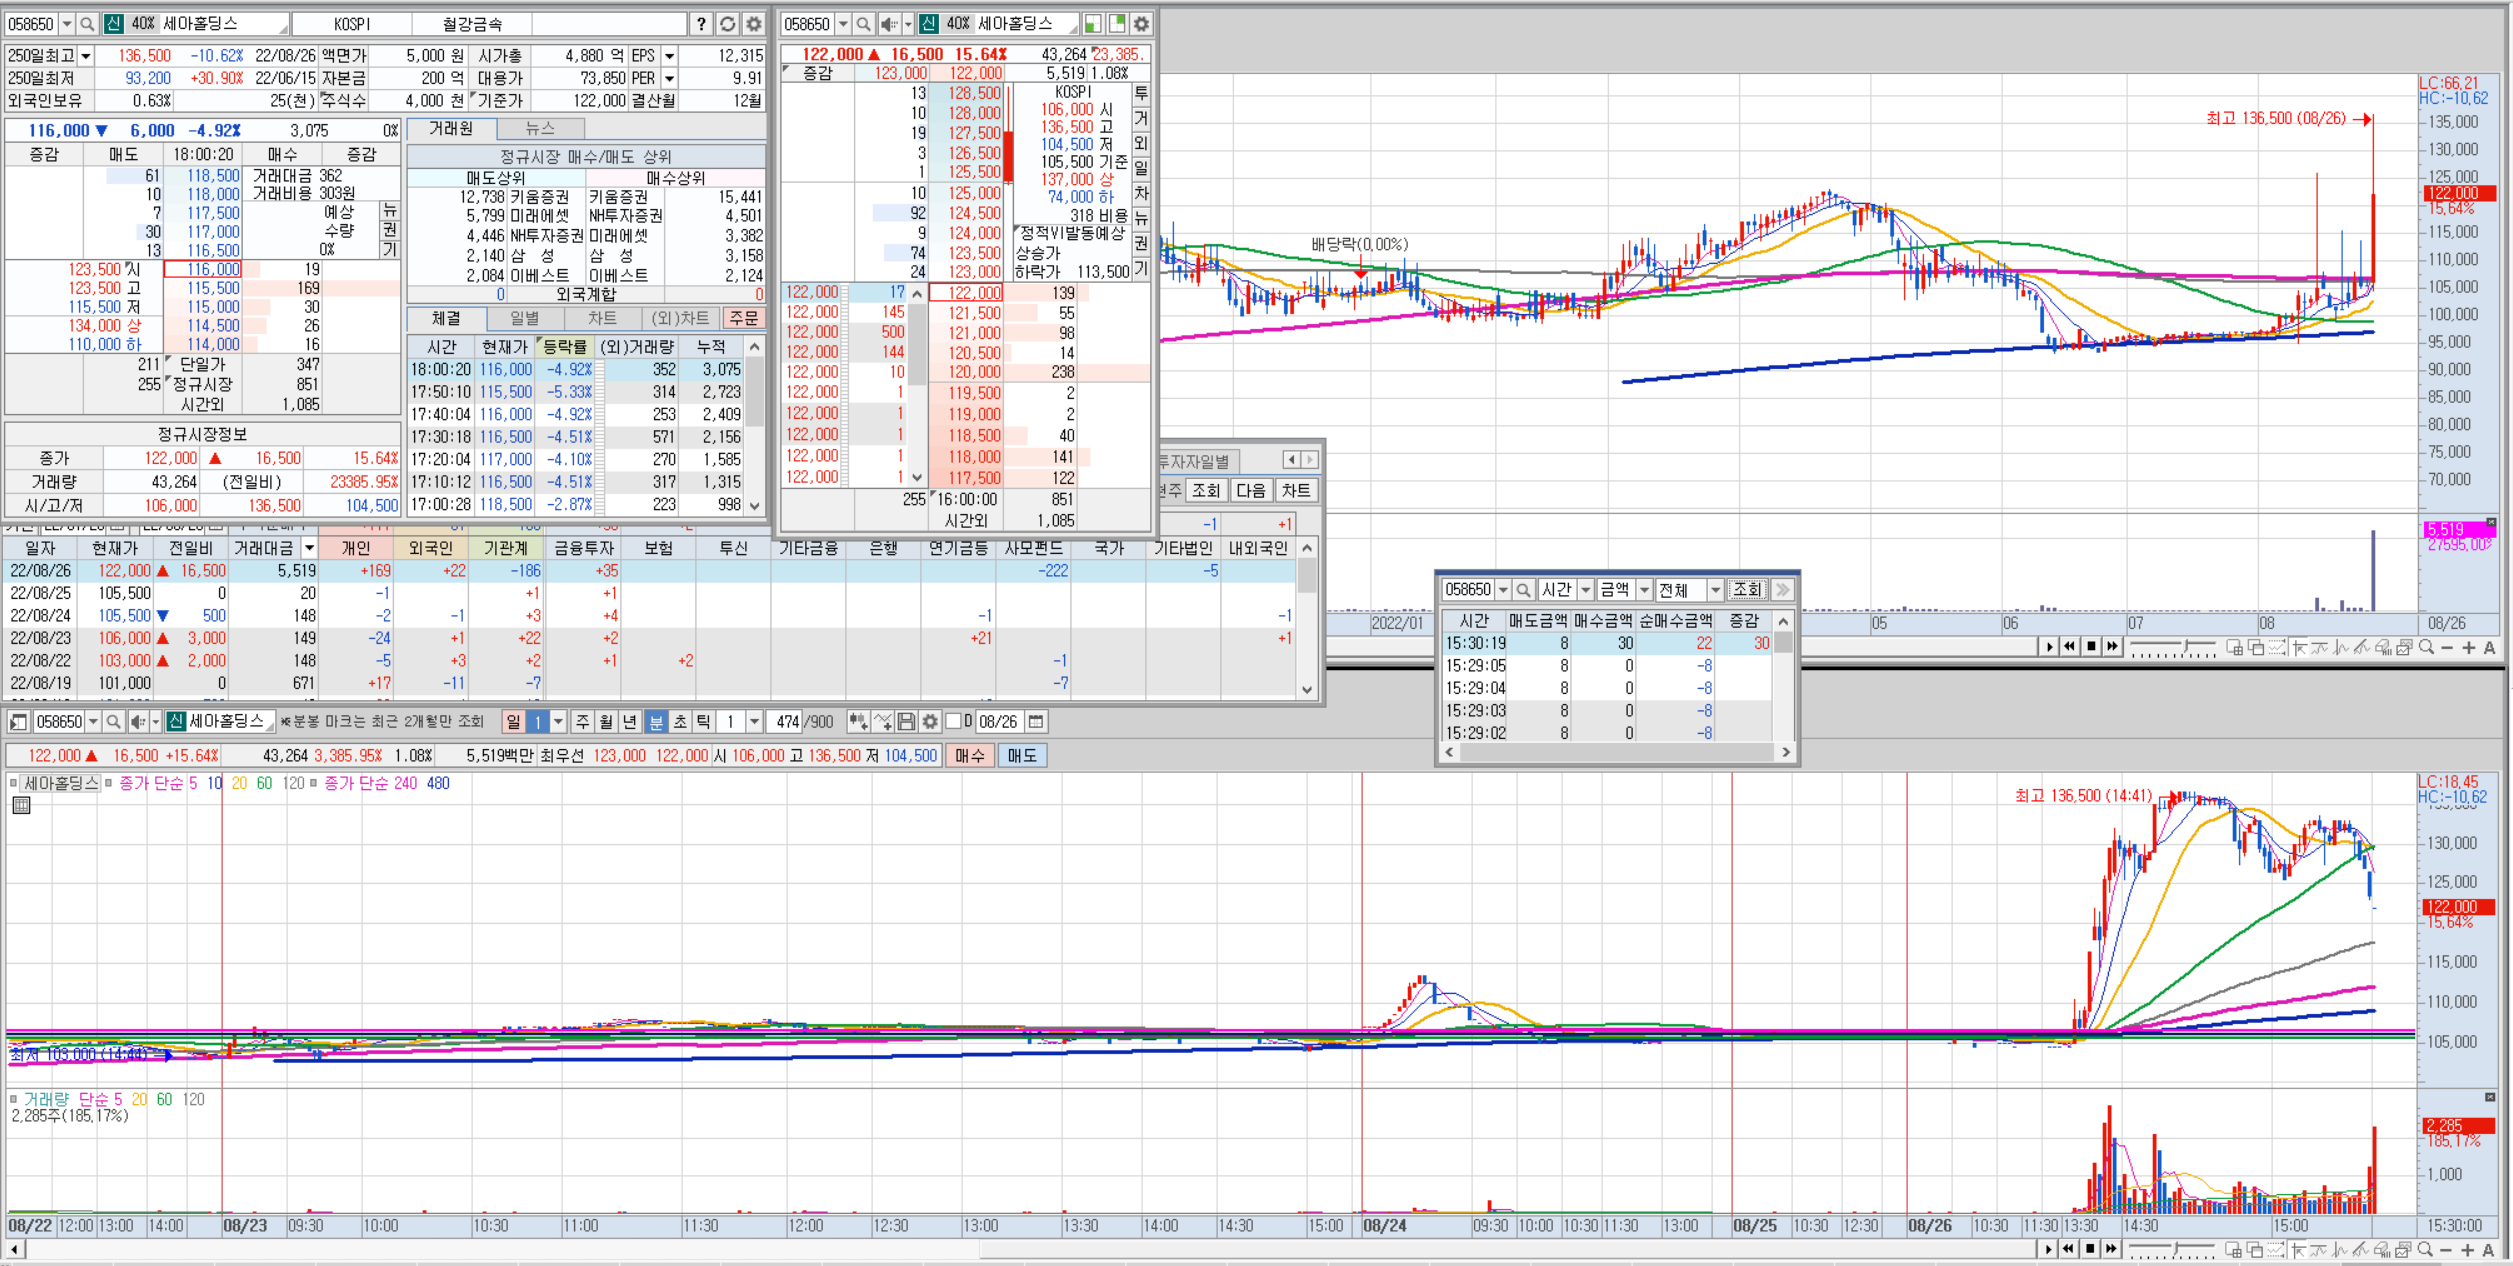Viewport: 2513px width, 1266px height.
Task: Click double-chevron expand icon in small amount window
Action: click(x=1782, y=590)
